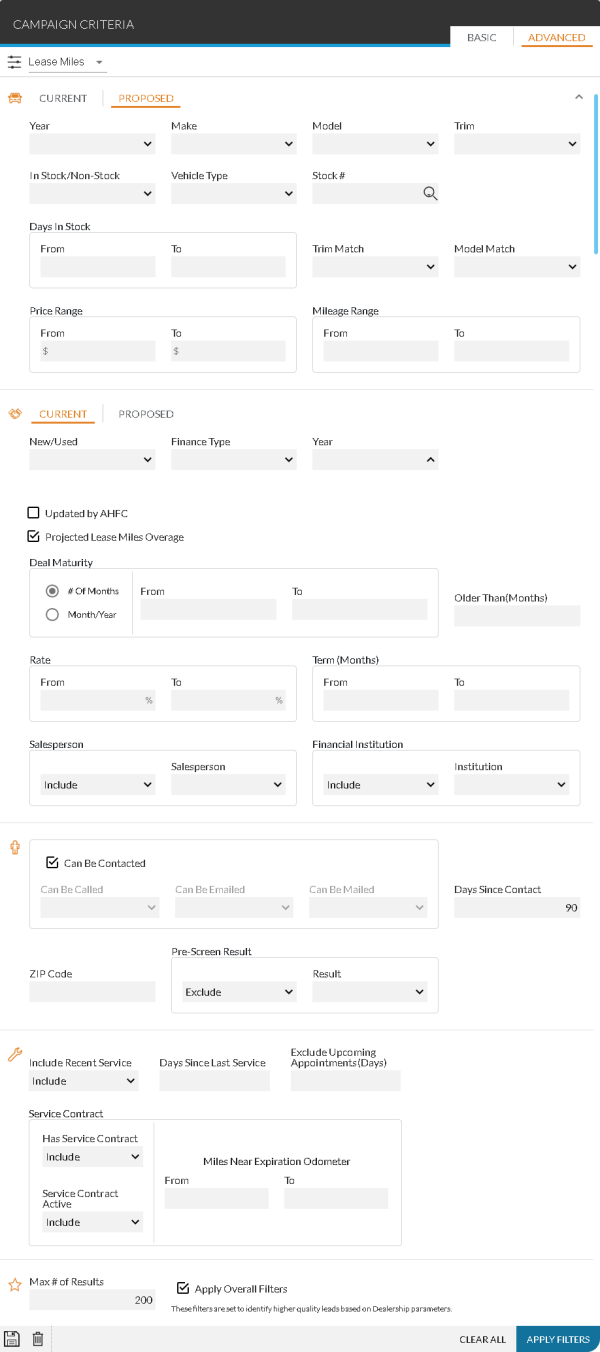Select the PROPOSED tab in the deal section
This screenshot has height=1352, width=600.
pyautogui.click(x=146, y=414)
